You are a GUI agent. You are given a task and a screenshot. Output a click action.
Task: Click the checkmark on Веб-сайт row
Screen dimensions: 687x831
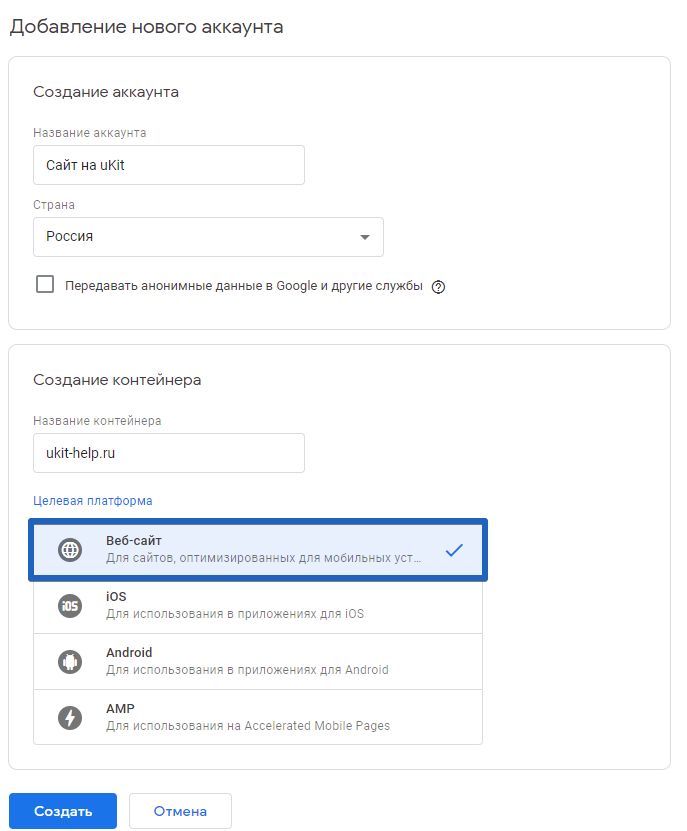click(x=454, y=549)
